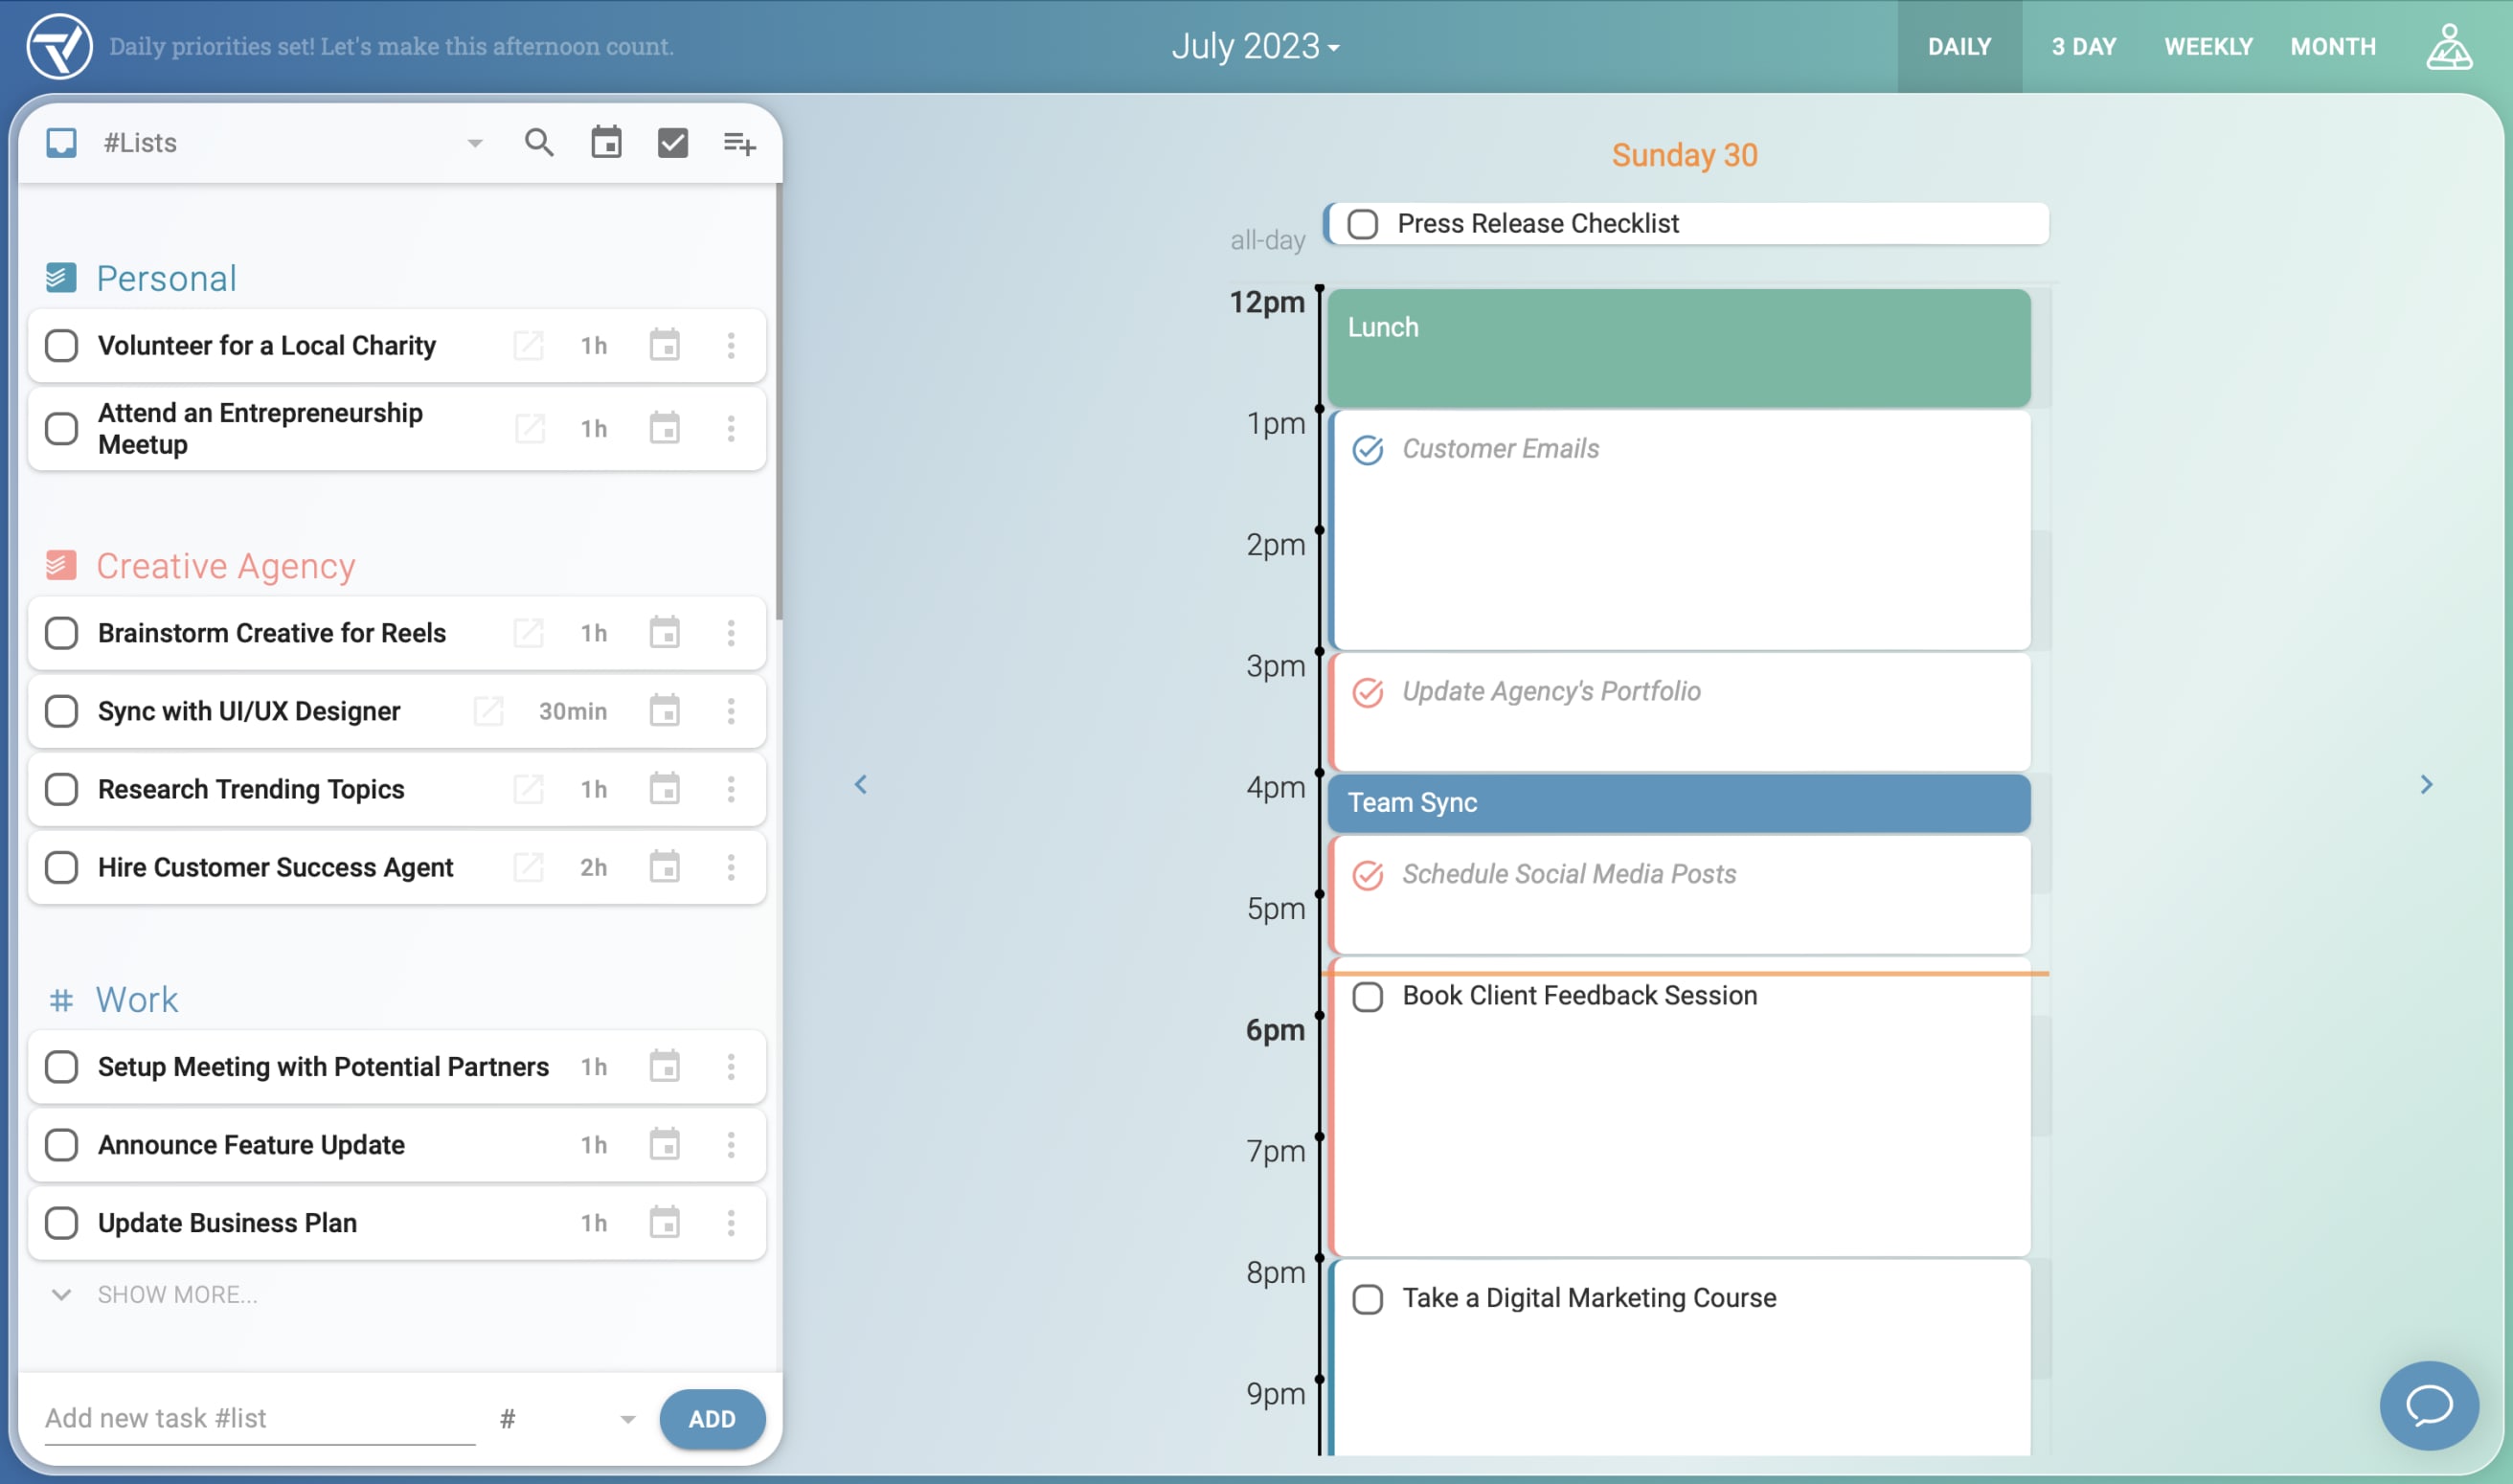Image resolution: width=2513 pixels, height=1484 pixels.
Task: Open details for Brainstorm Creative for Reels
Action: pyautogui.click(x=528, y=633)
